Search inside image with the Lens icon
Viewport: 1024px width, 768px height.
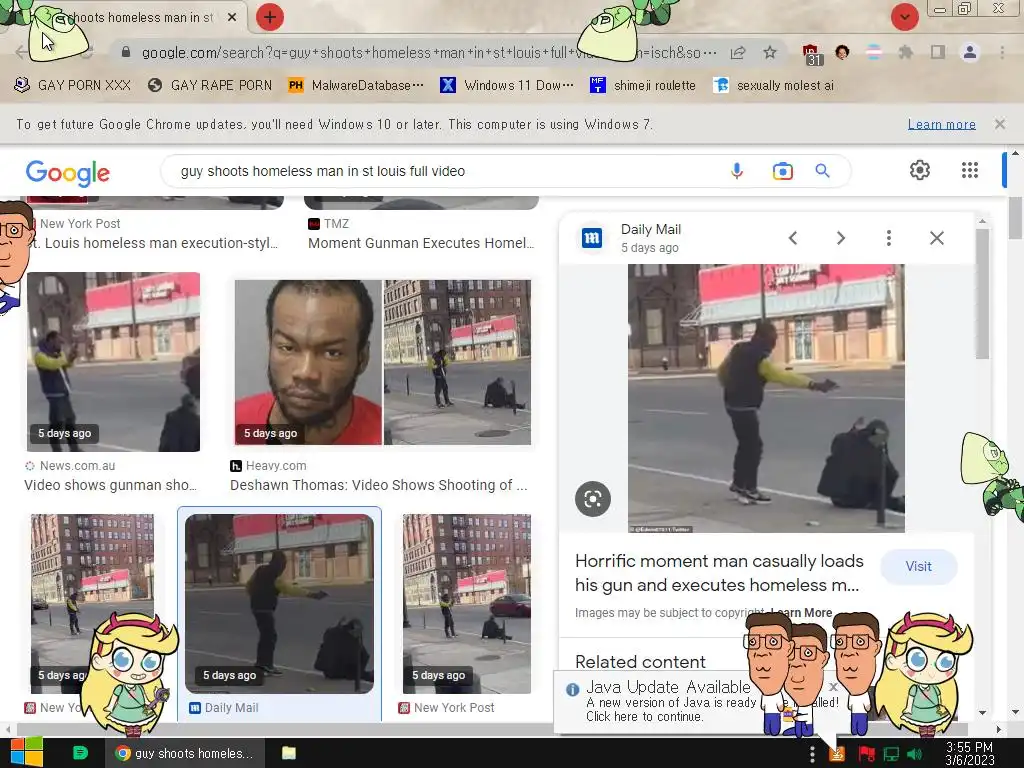pos(593,499)
